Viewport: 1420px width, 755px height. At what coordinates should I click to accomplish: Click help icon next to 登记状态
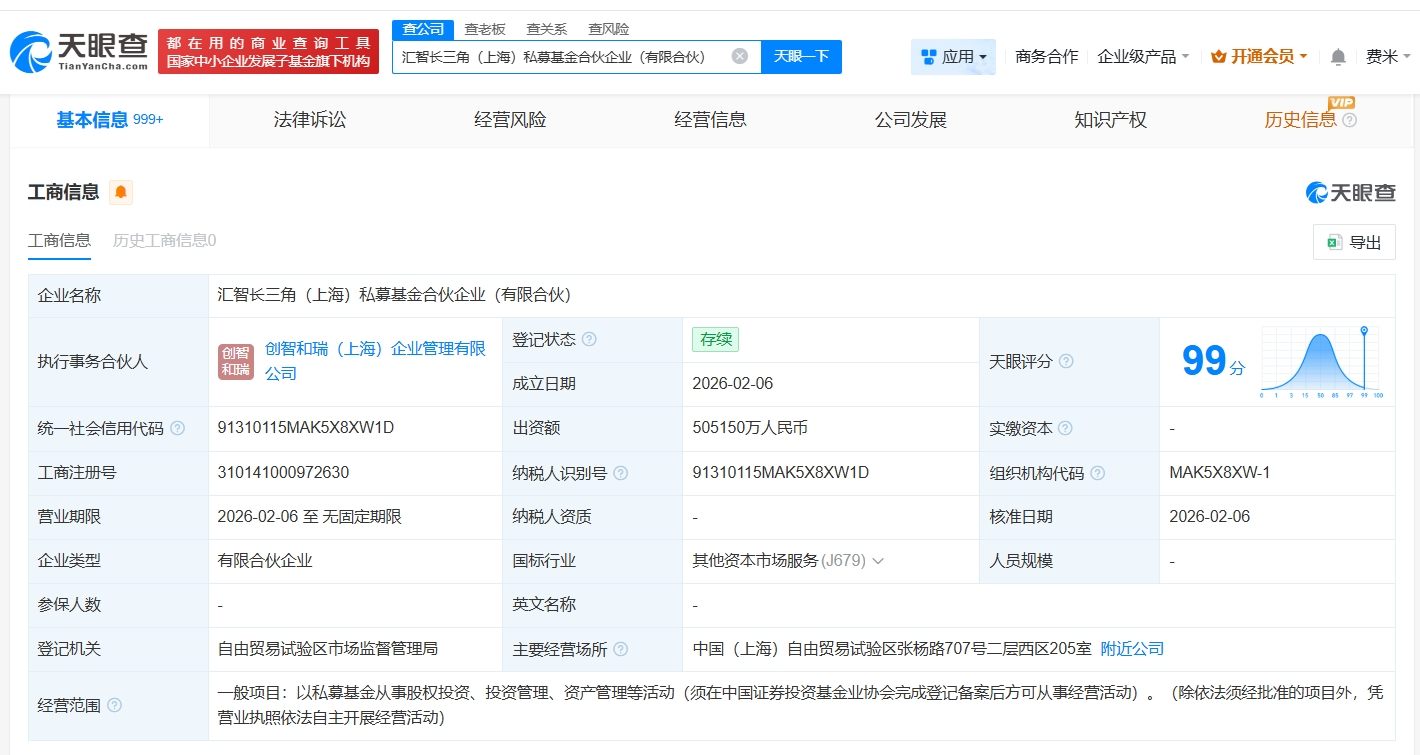tap(589, 339)
